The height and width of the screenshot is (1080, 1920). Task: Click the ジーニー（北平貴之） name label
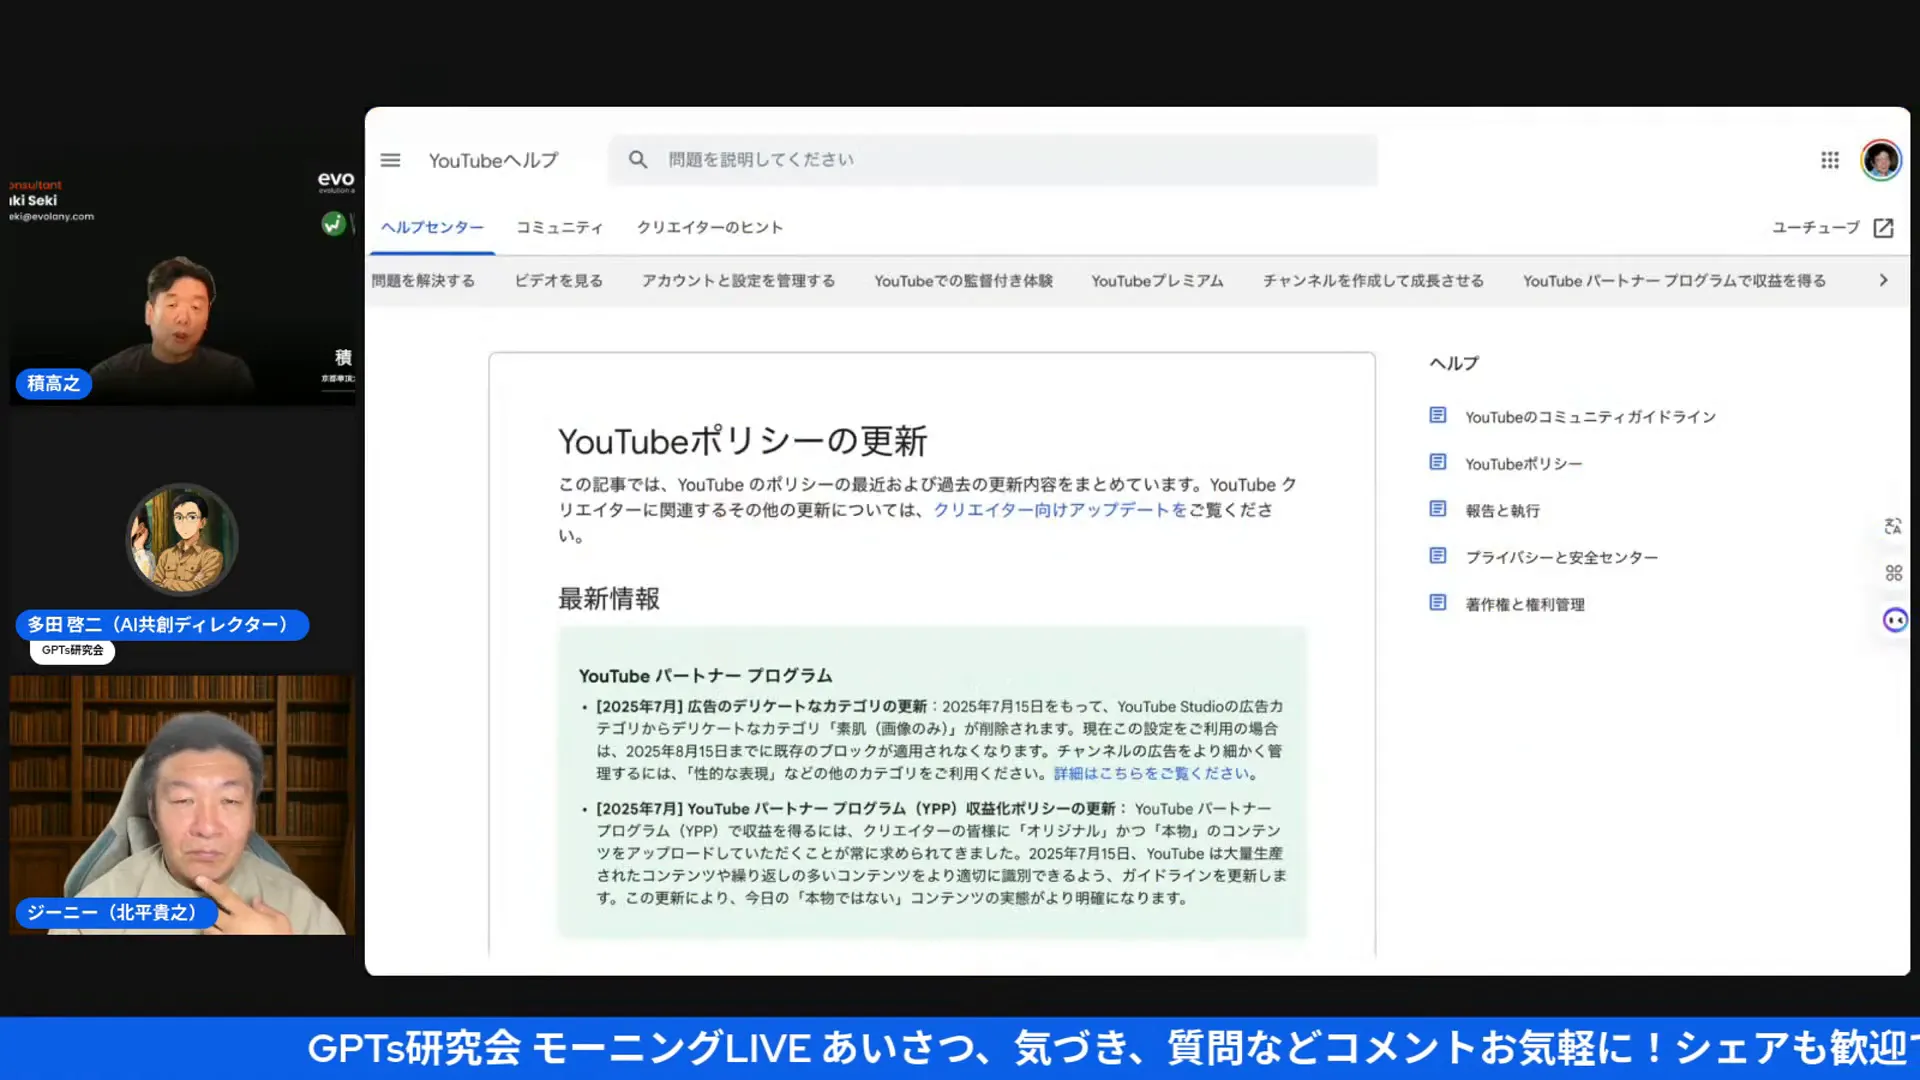coord(116,913)
